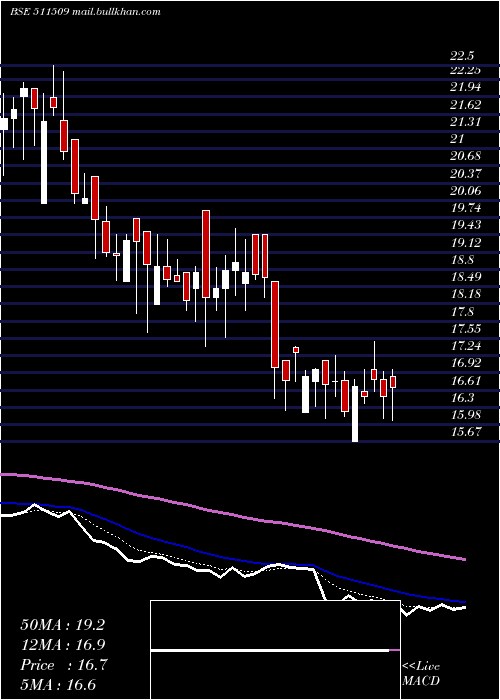Click the 18.8 price axis label
The width and height of the screenshot is (500, 700).
(x=462, y=260)
